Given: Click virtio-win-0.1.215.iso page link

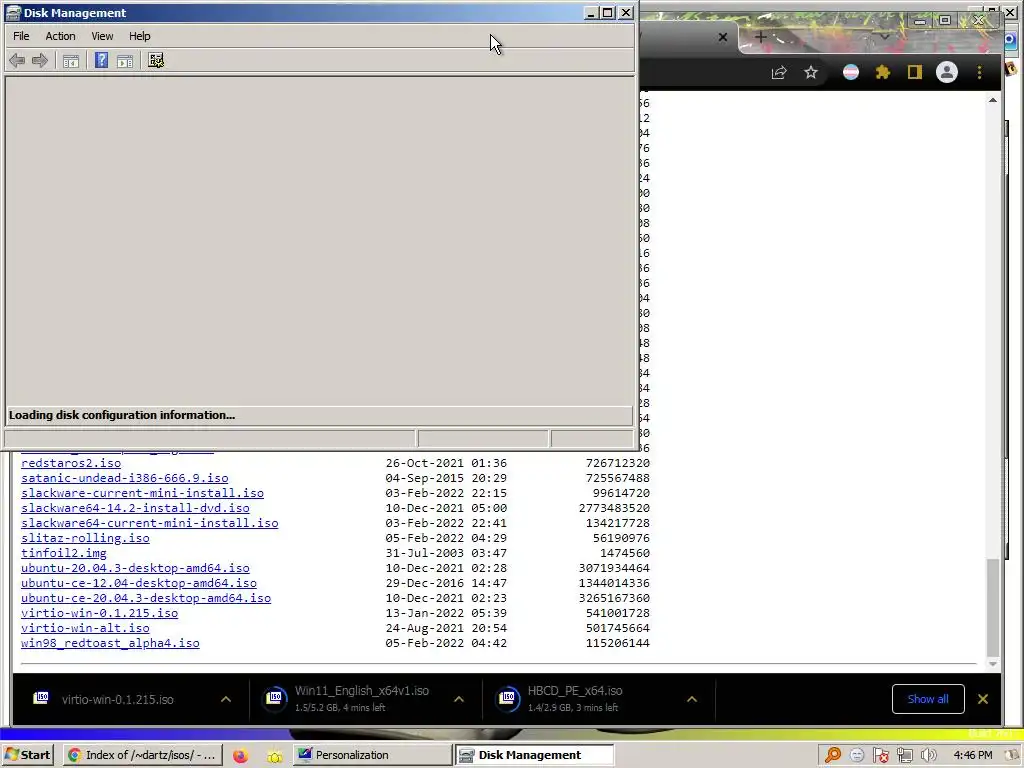Looking at the screenshot, I should tap(99, 613).
